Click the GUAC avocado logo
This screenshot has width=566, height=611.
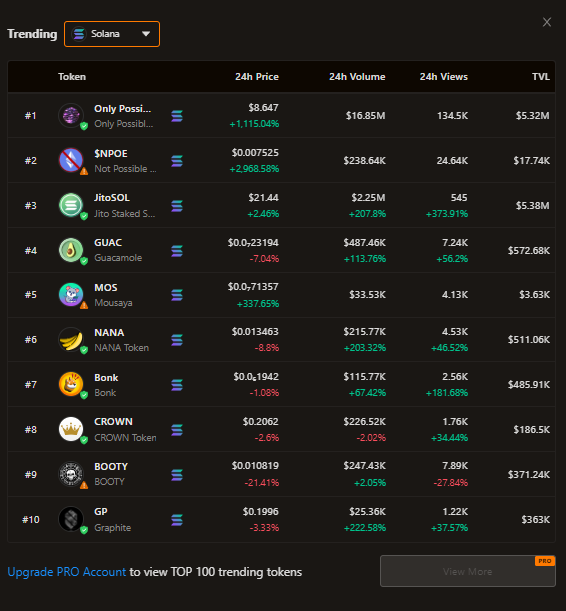(x=71, y=250)
